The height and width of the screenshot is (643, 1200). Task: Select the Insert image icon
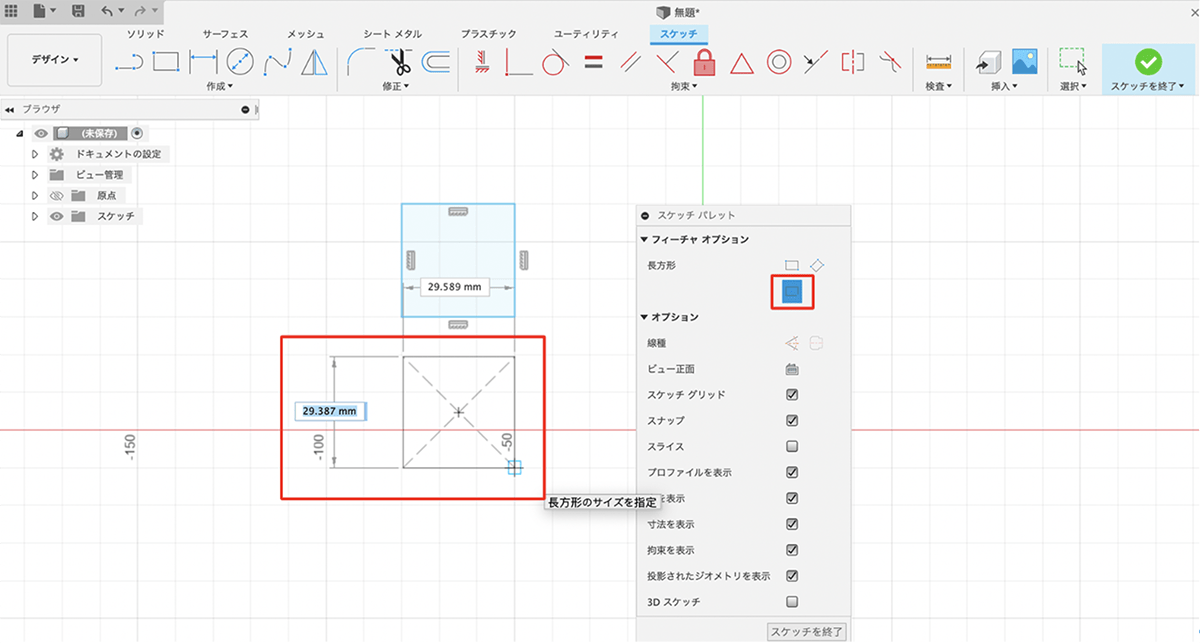[x=1024, y=62]
